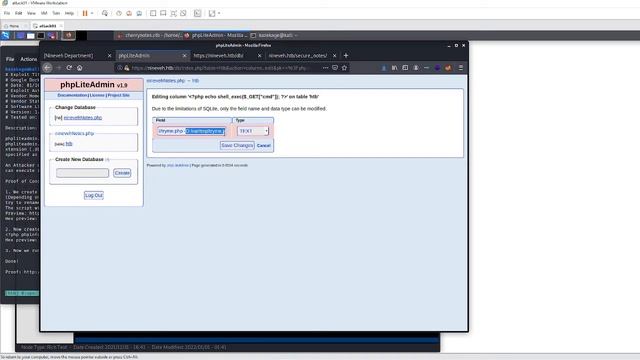Viewport: 640px width, 360px height.
Task: Click the Firefox back arrow button
Action: coord(47,68)
